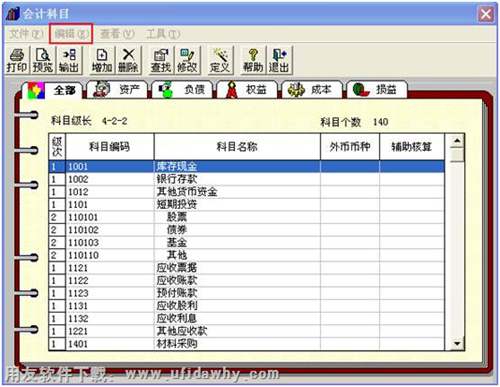Click the 科目名称 column header

pos(237,147)
